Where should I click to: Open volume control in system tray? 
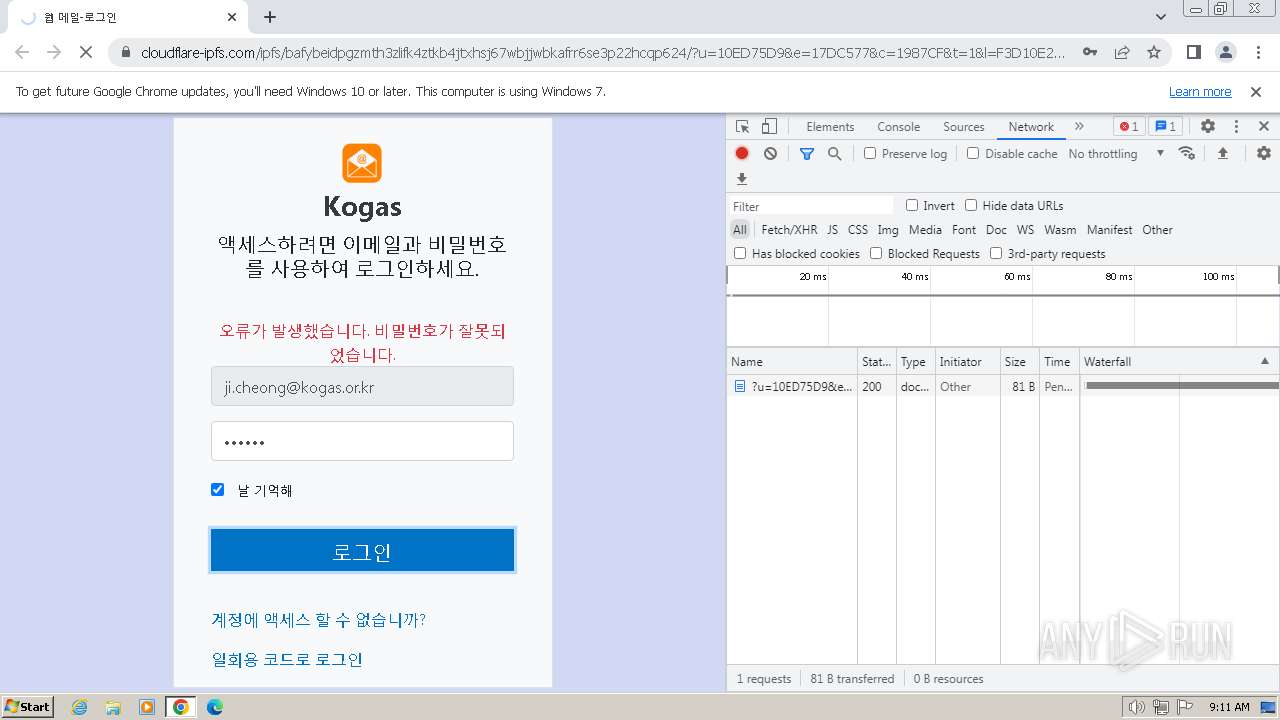tap(1137, 707)
